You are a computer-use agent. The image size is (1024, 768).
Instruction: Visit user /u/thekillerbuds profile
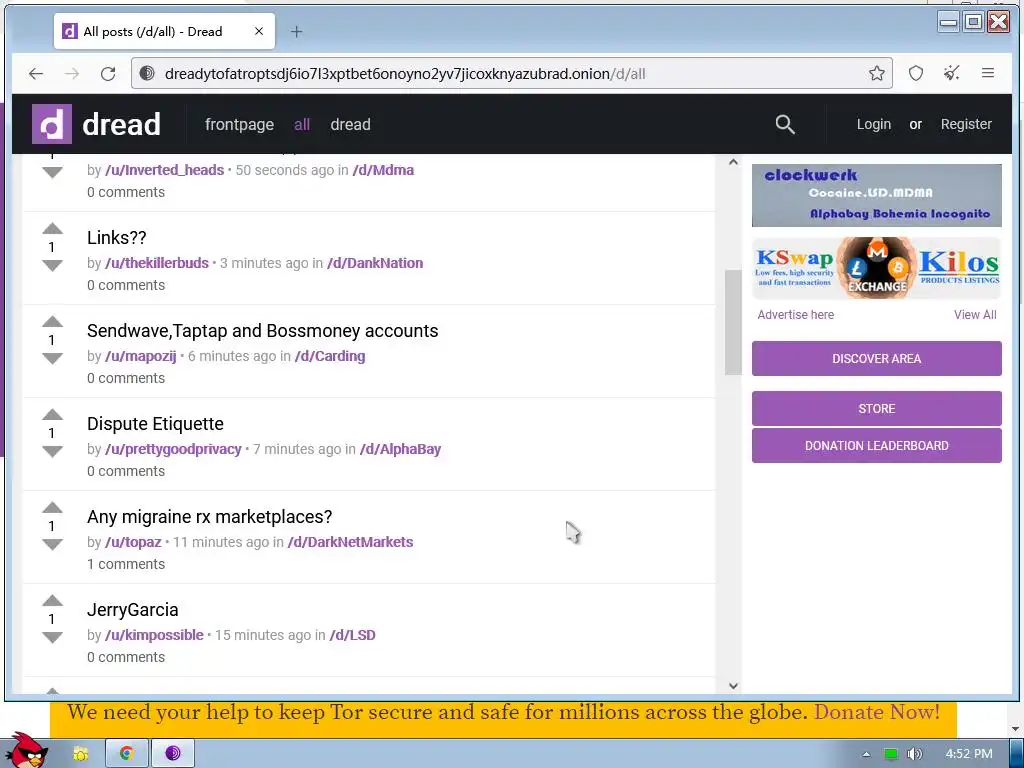(157, 263)
